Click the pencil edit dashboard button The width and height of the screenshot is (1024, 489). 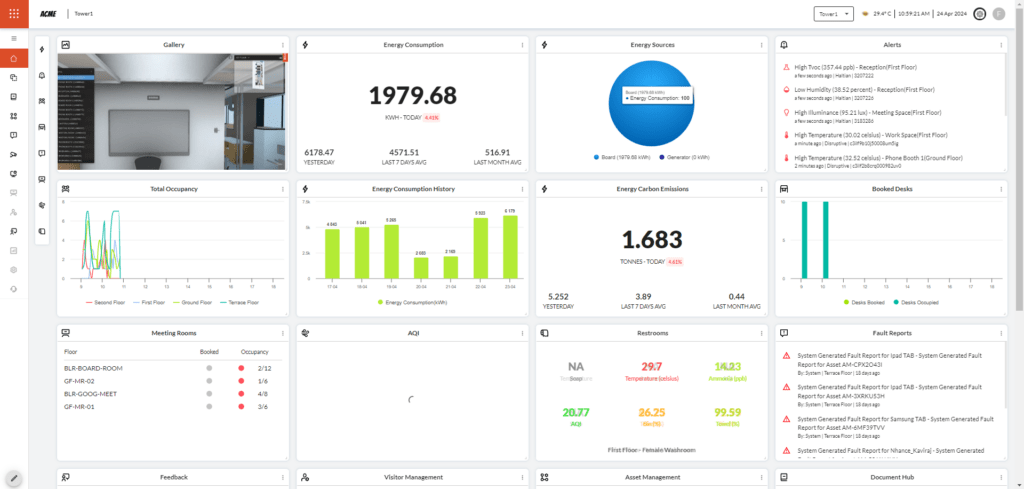click(13, 478)
